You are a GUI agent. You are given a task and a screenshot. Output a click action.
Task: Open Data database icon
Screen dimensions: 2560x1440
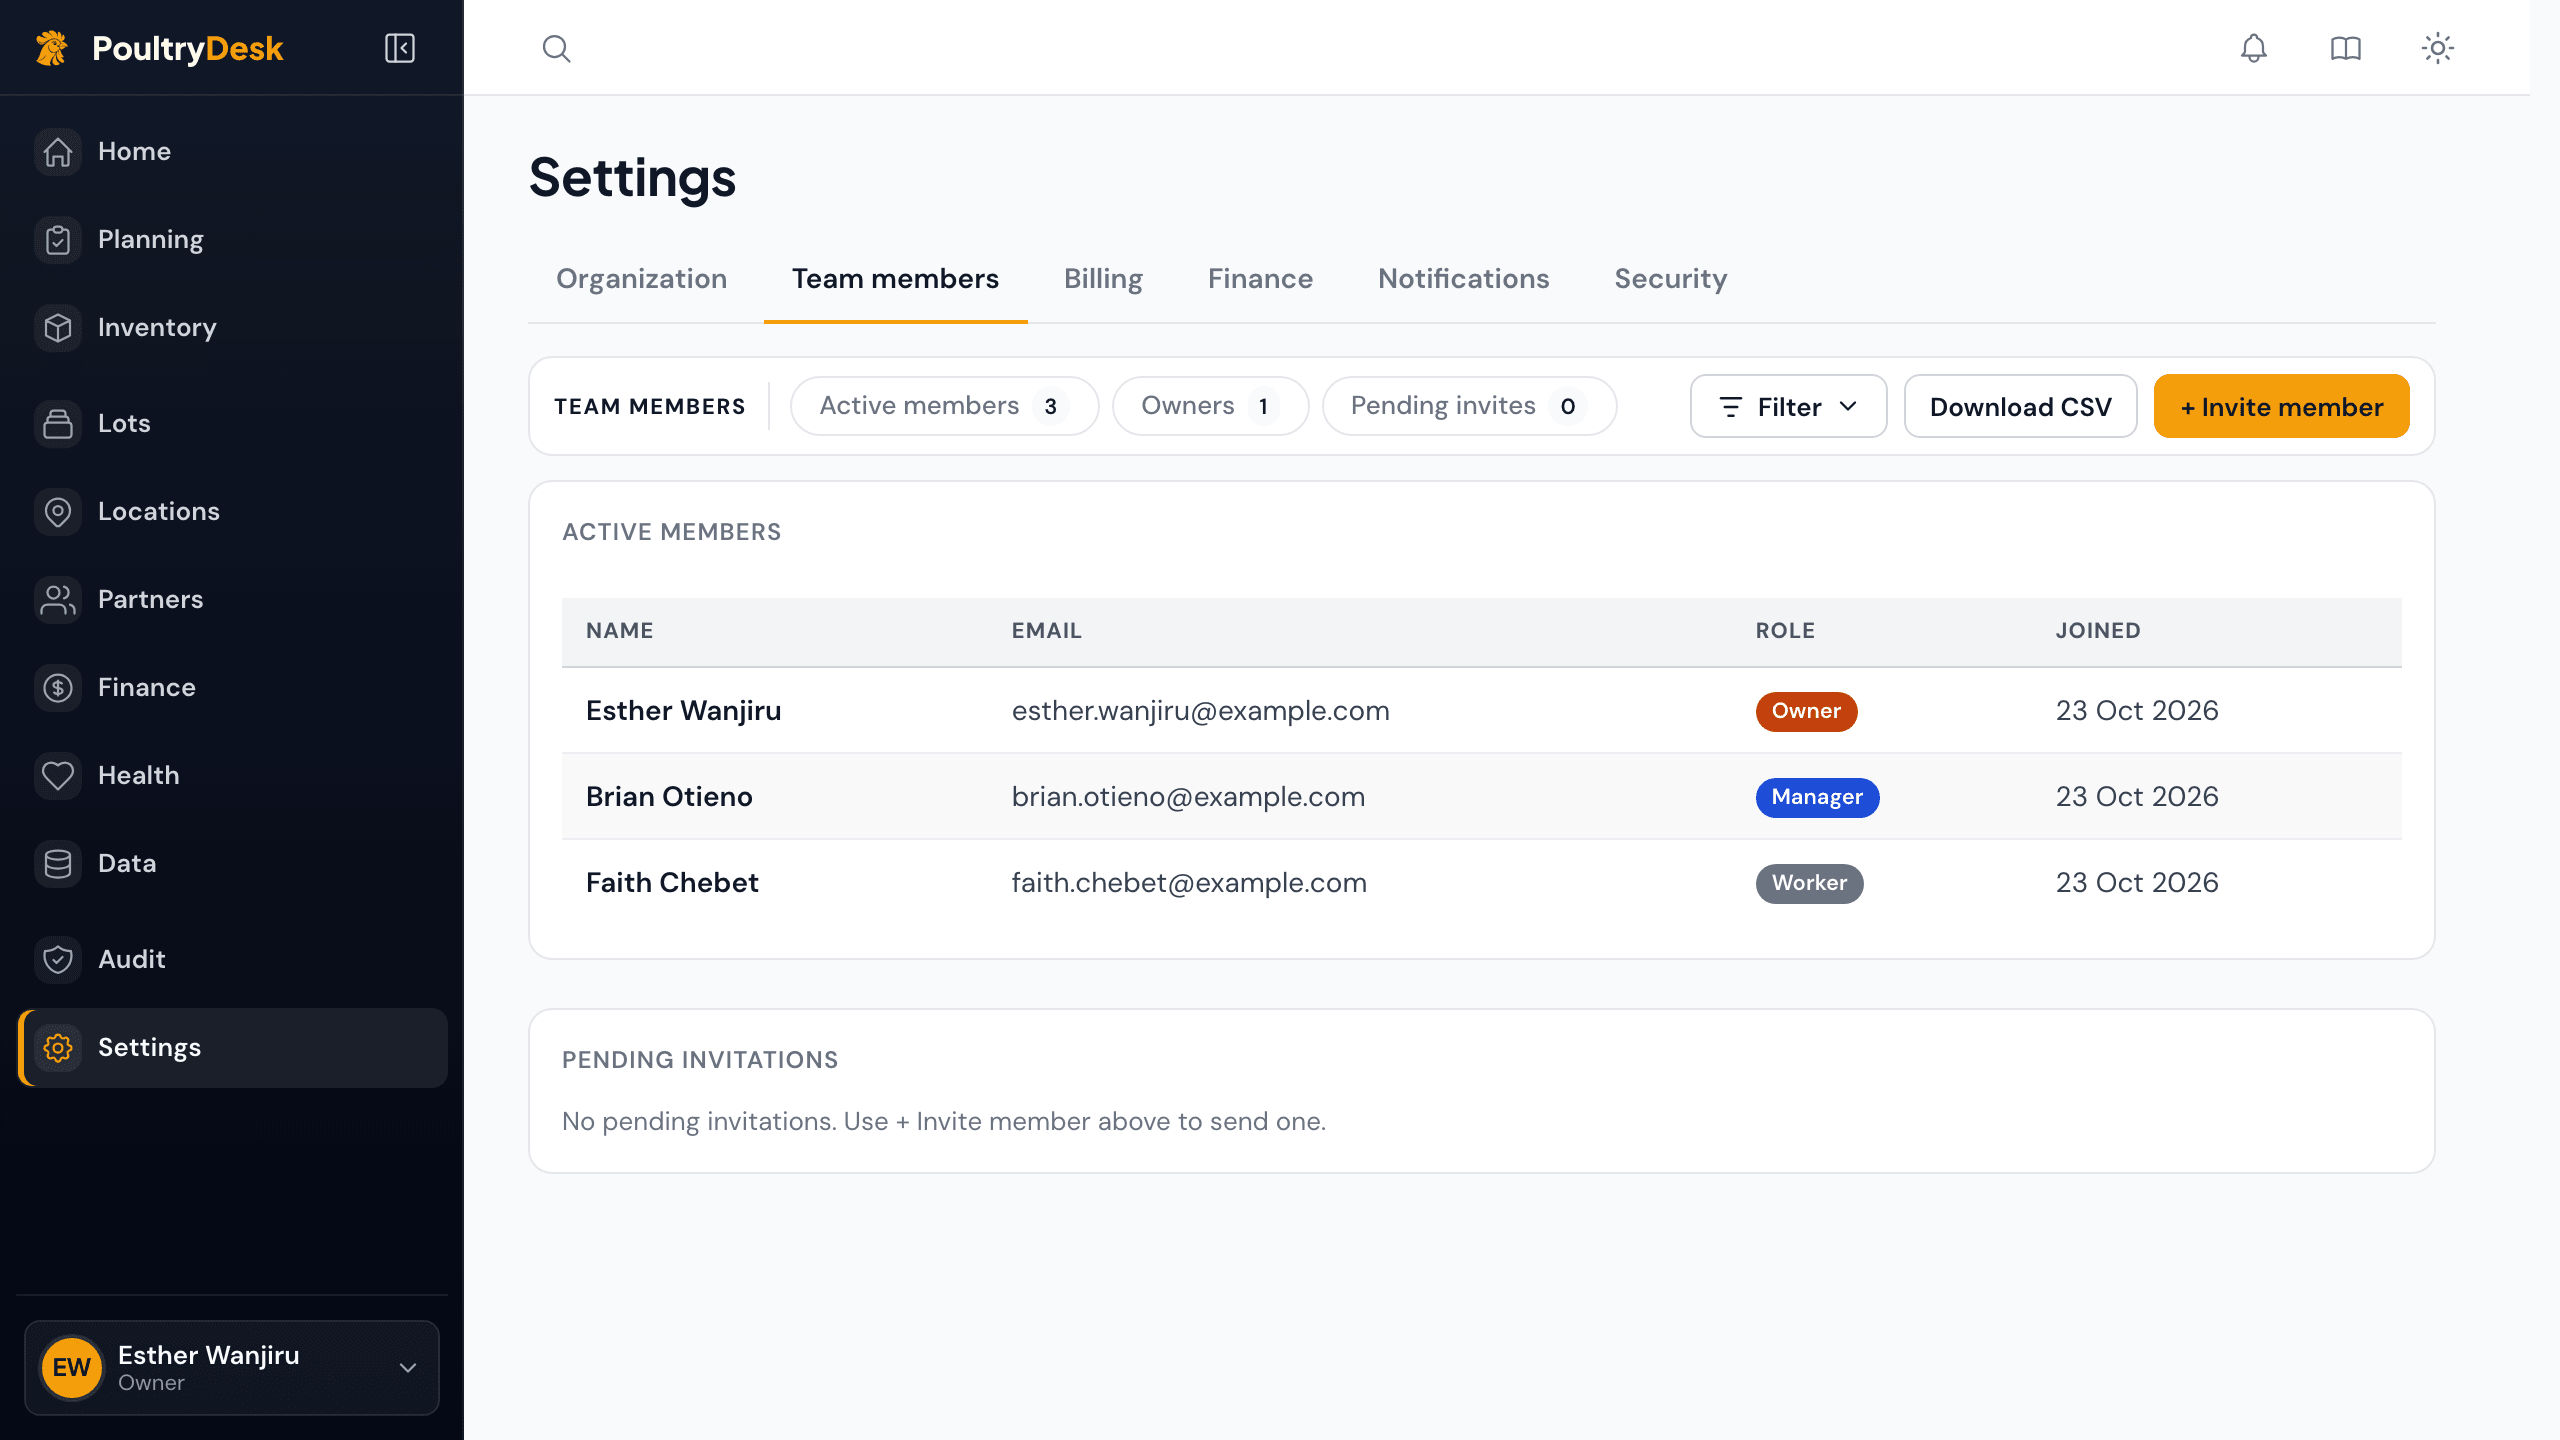point(58,864)
